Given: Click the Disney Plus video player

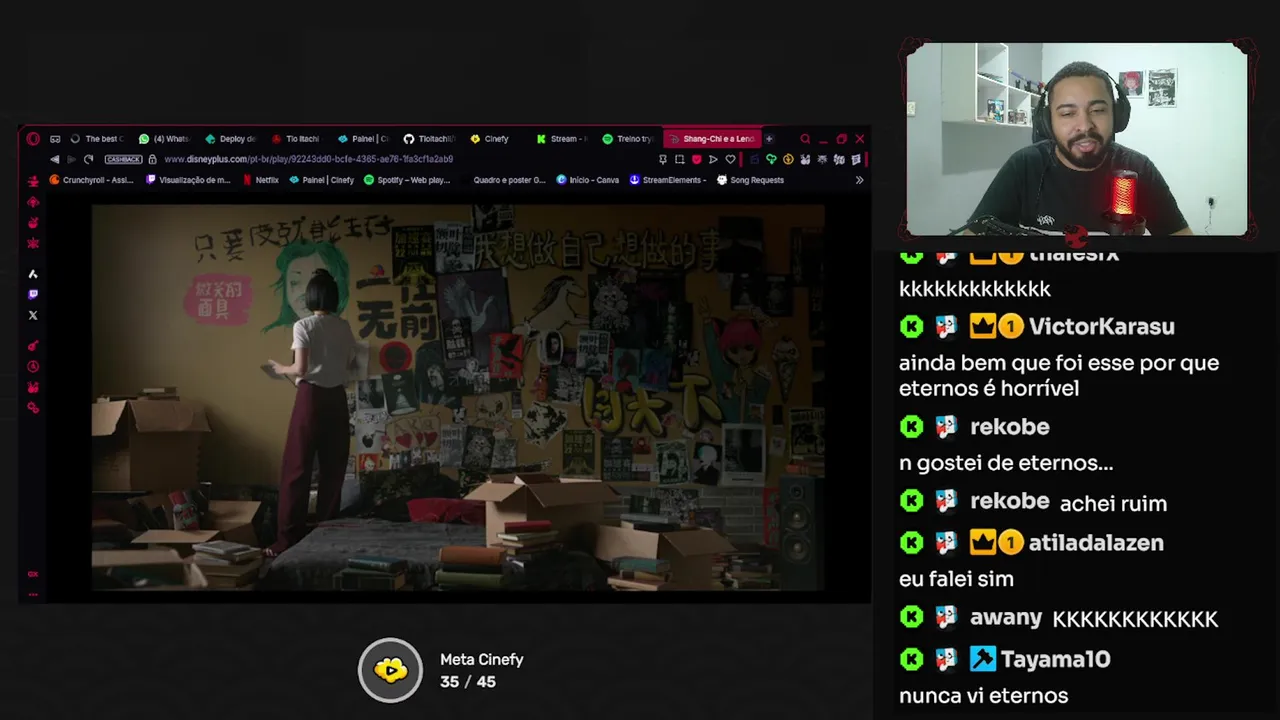Looking at the screenshot, I should point(458,397).
